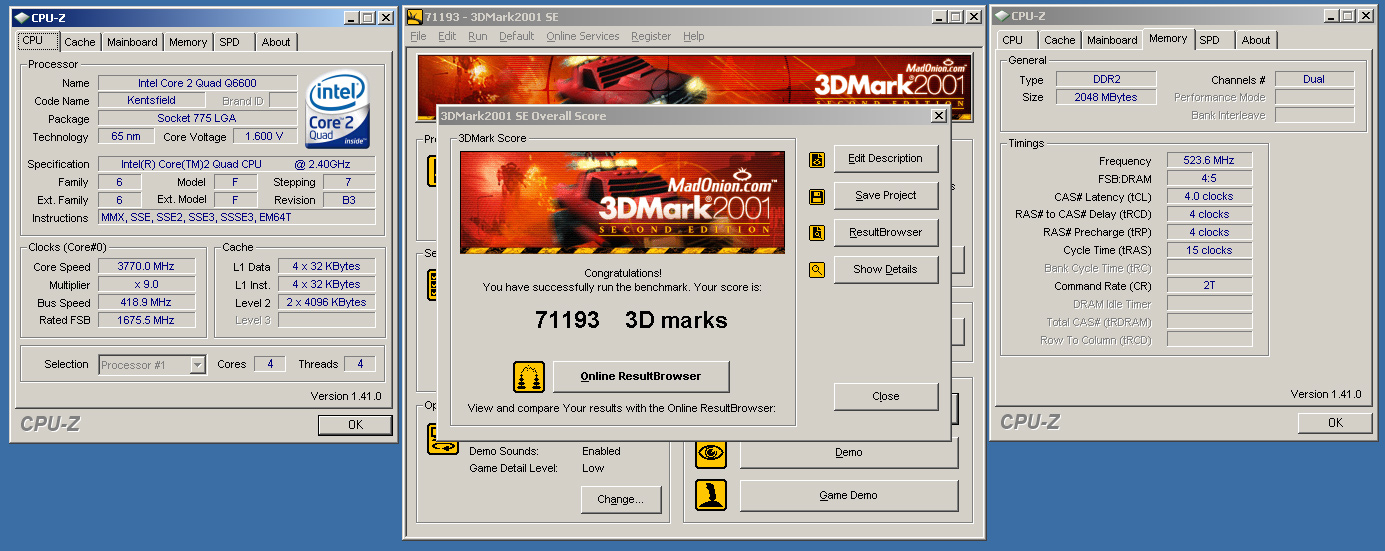Click the Channels # Dual field
This screenshot has height=551, width=1385.
click(x=1314, y=79)
